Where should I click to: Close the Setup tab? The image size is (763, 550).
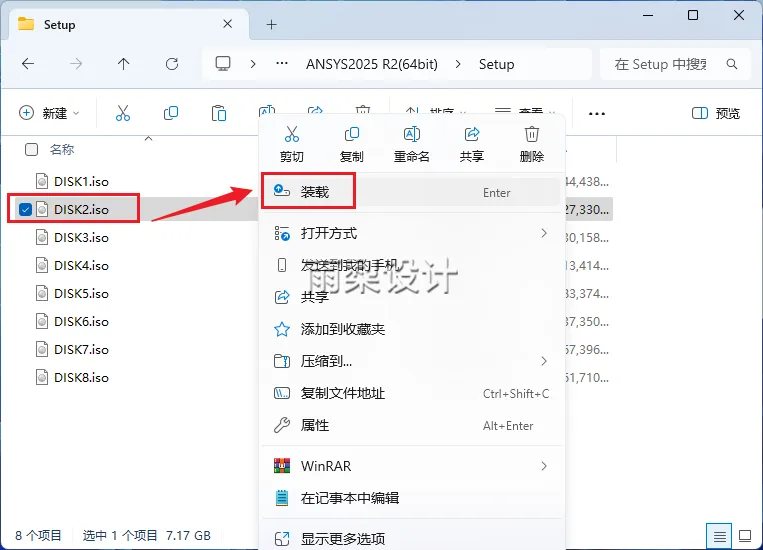227,24
